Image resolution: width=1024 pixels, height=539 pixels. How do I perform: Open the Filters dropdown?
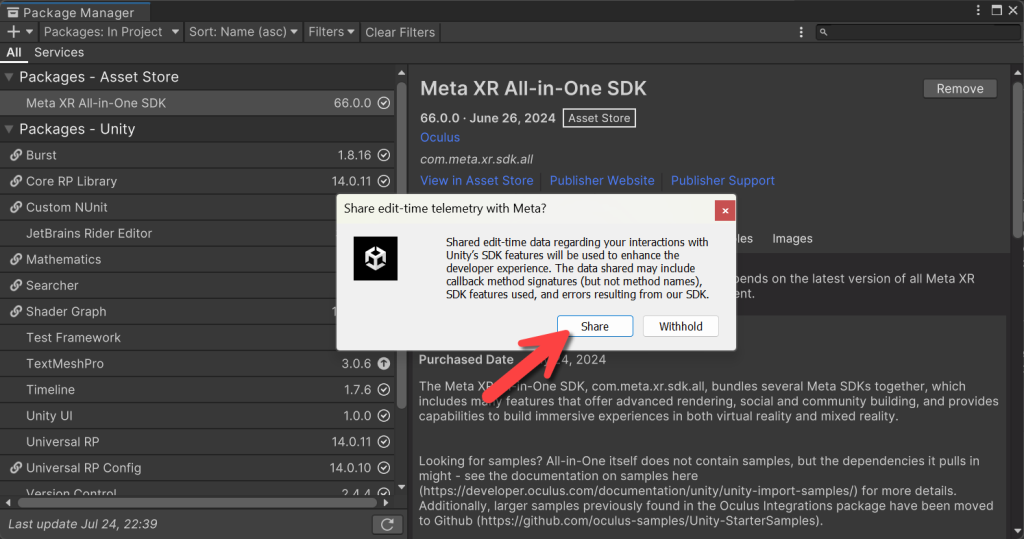click(332, 31)
